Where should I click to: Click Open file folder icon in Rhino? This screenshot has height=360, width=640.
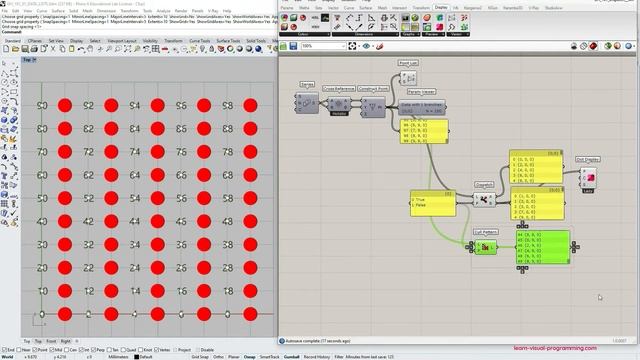[x=15, y=49]
